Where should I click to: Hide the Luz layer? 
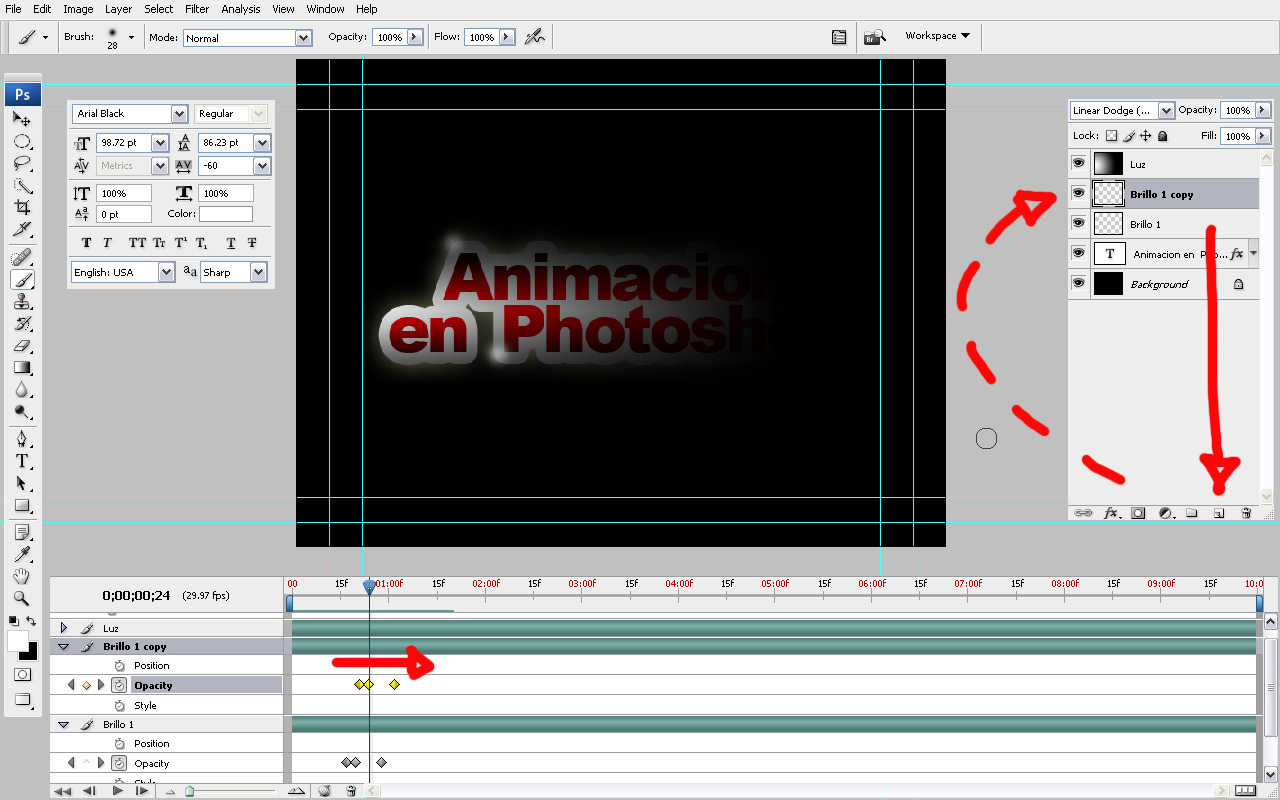(1078, 164)
